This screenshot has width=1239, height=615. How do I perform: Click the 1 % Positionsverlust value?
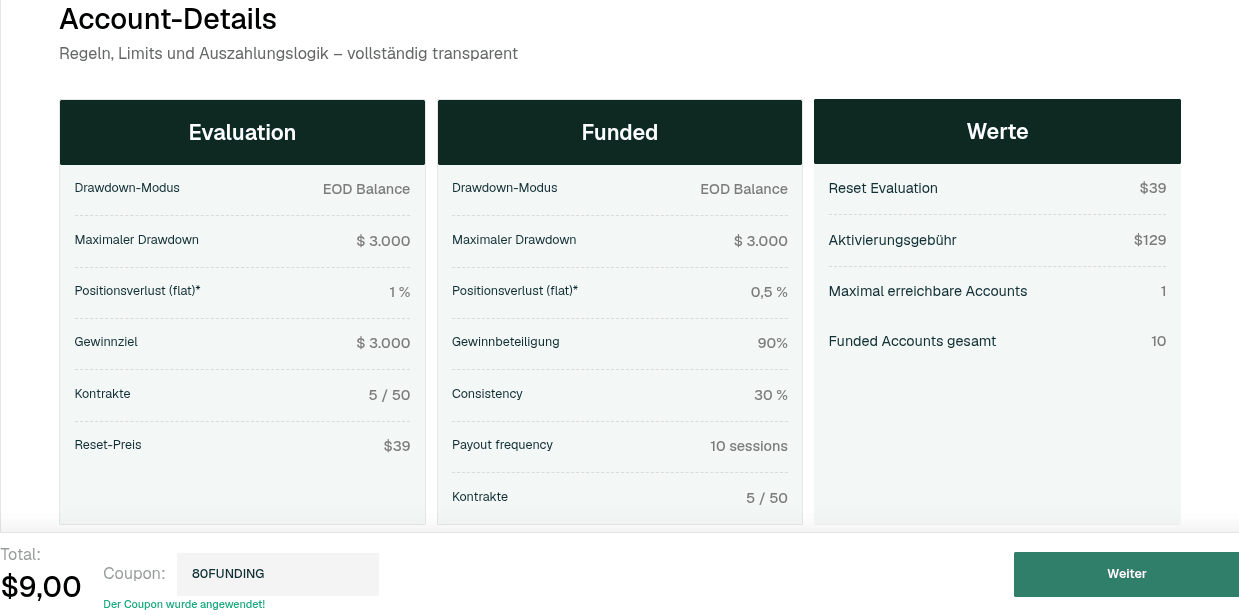point(399,292)
